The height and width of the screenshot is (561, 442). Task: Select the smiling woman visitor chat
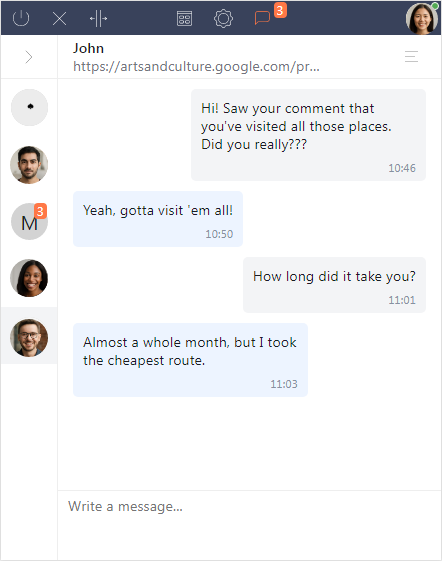29,278
